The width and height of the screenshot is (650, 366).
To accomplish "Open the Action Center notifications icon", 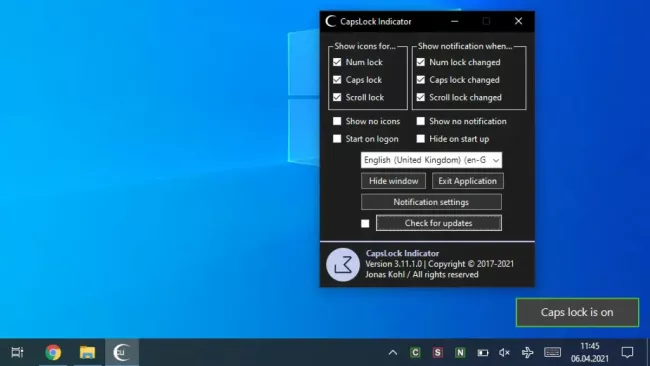I will point(627,353).
